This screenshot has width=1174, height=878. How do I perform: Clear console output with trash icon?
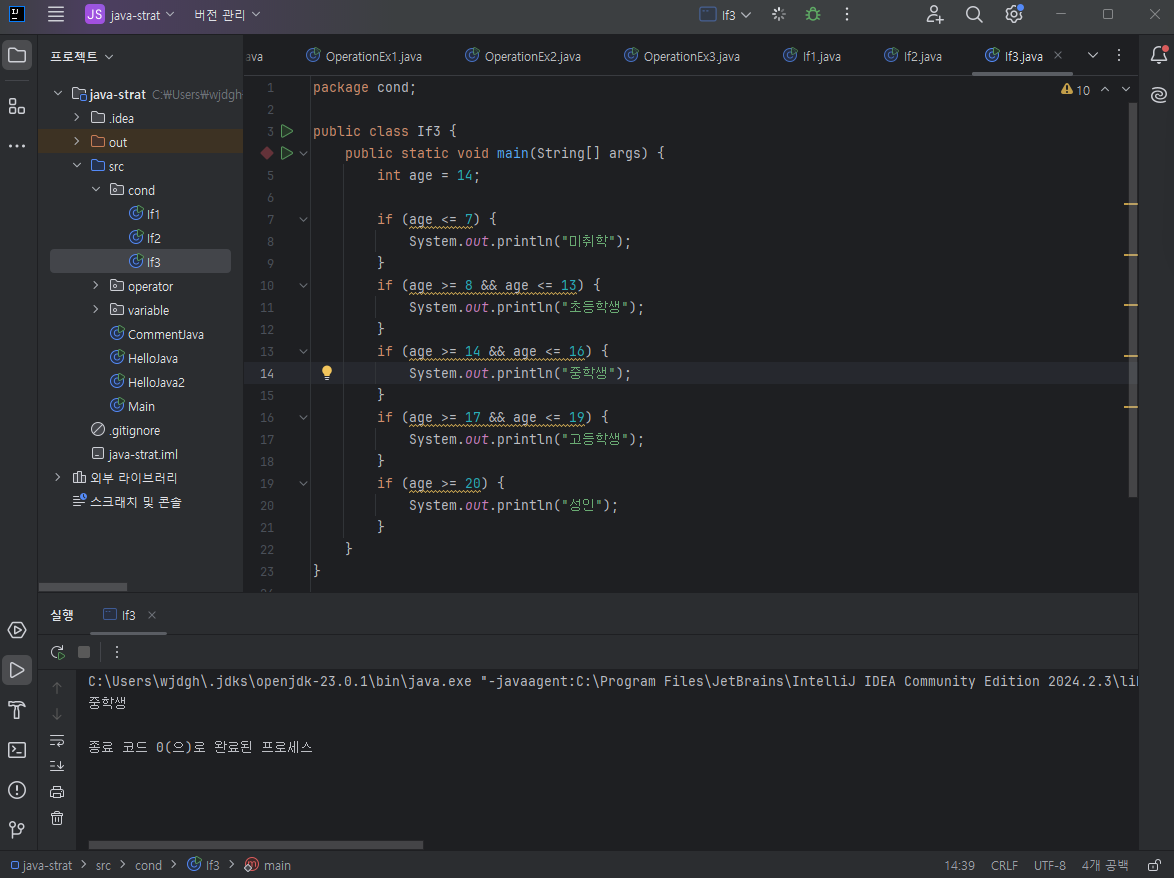coord(57,817)
